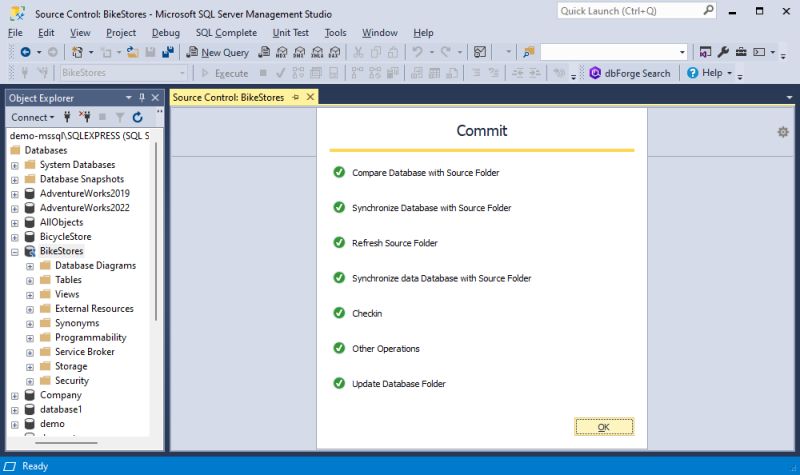Open dbForge Search
Screen dimensions: 800x475
[x=630, y=73]
